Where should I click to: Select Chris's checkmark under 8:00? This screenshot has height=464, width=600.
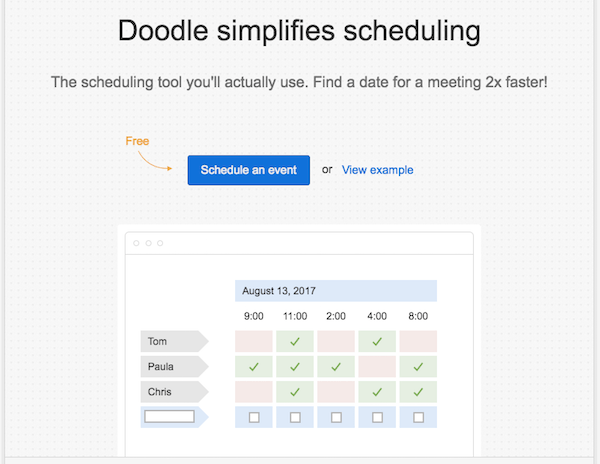(x=418, y=392)
